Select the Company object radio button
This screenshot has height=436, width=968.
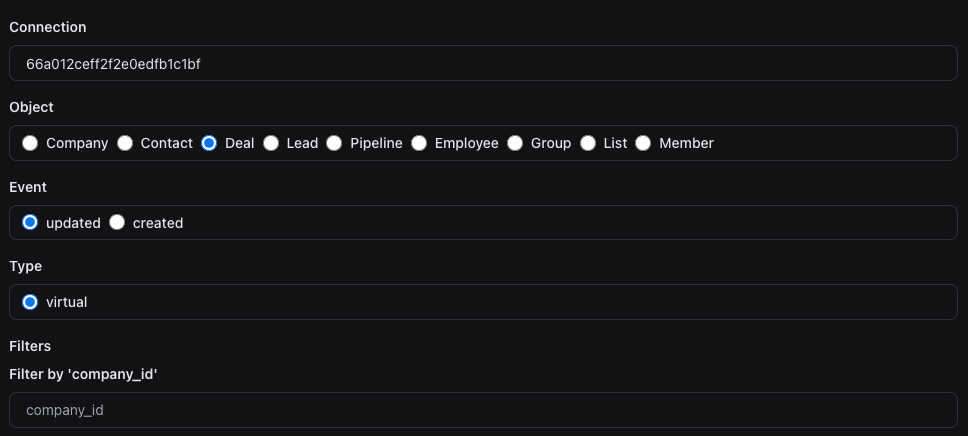30,143
